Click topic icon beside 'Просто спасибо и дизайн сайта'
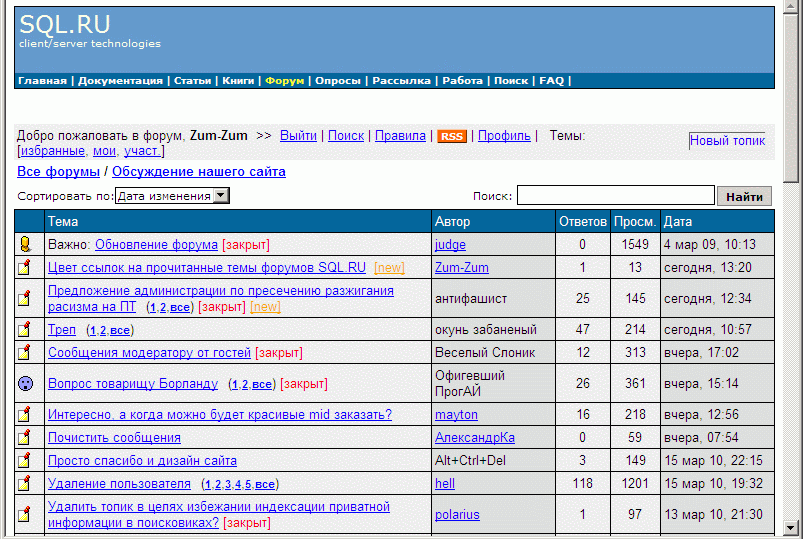 pyautogui.click(x=25, y=460)
